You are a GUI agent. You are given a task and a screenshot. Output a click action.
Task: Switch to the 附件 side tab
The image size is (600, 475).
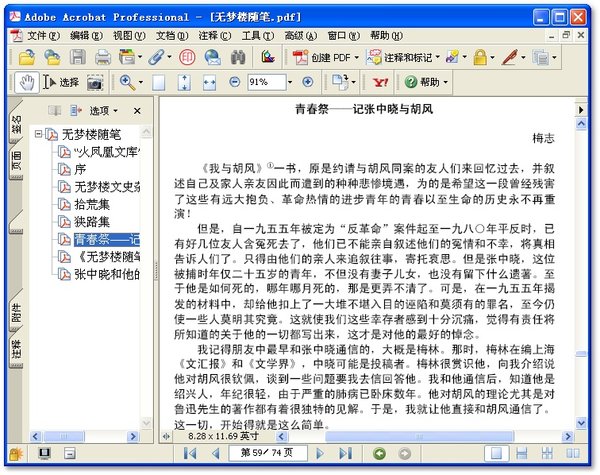click(17, 313)
